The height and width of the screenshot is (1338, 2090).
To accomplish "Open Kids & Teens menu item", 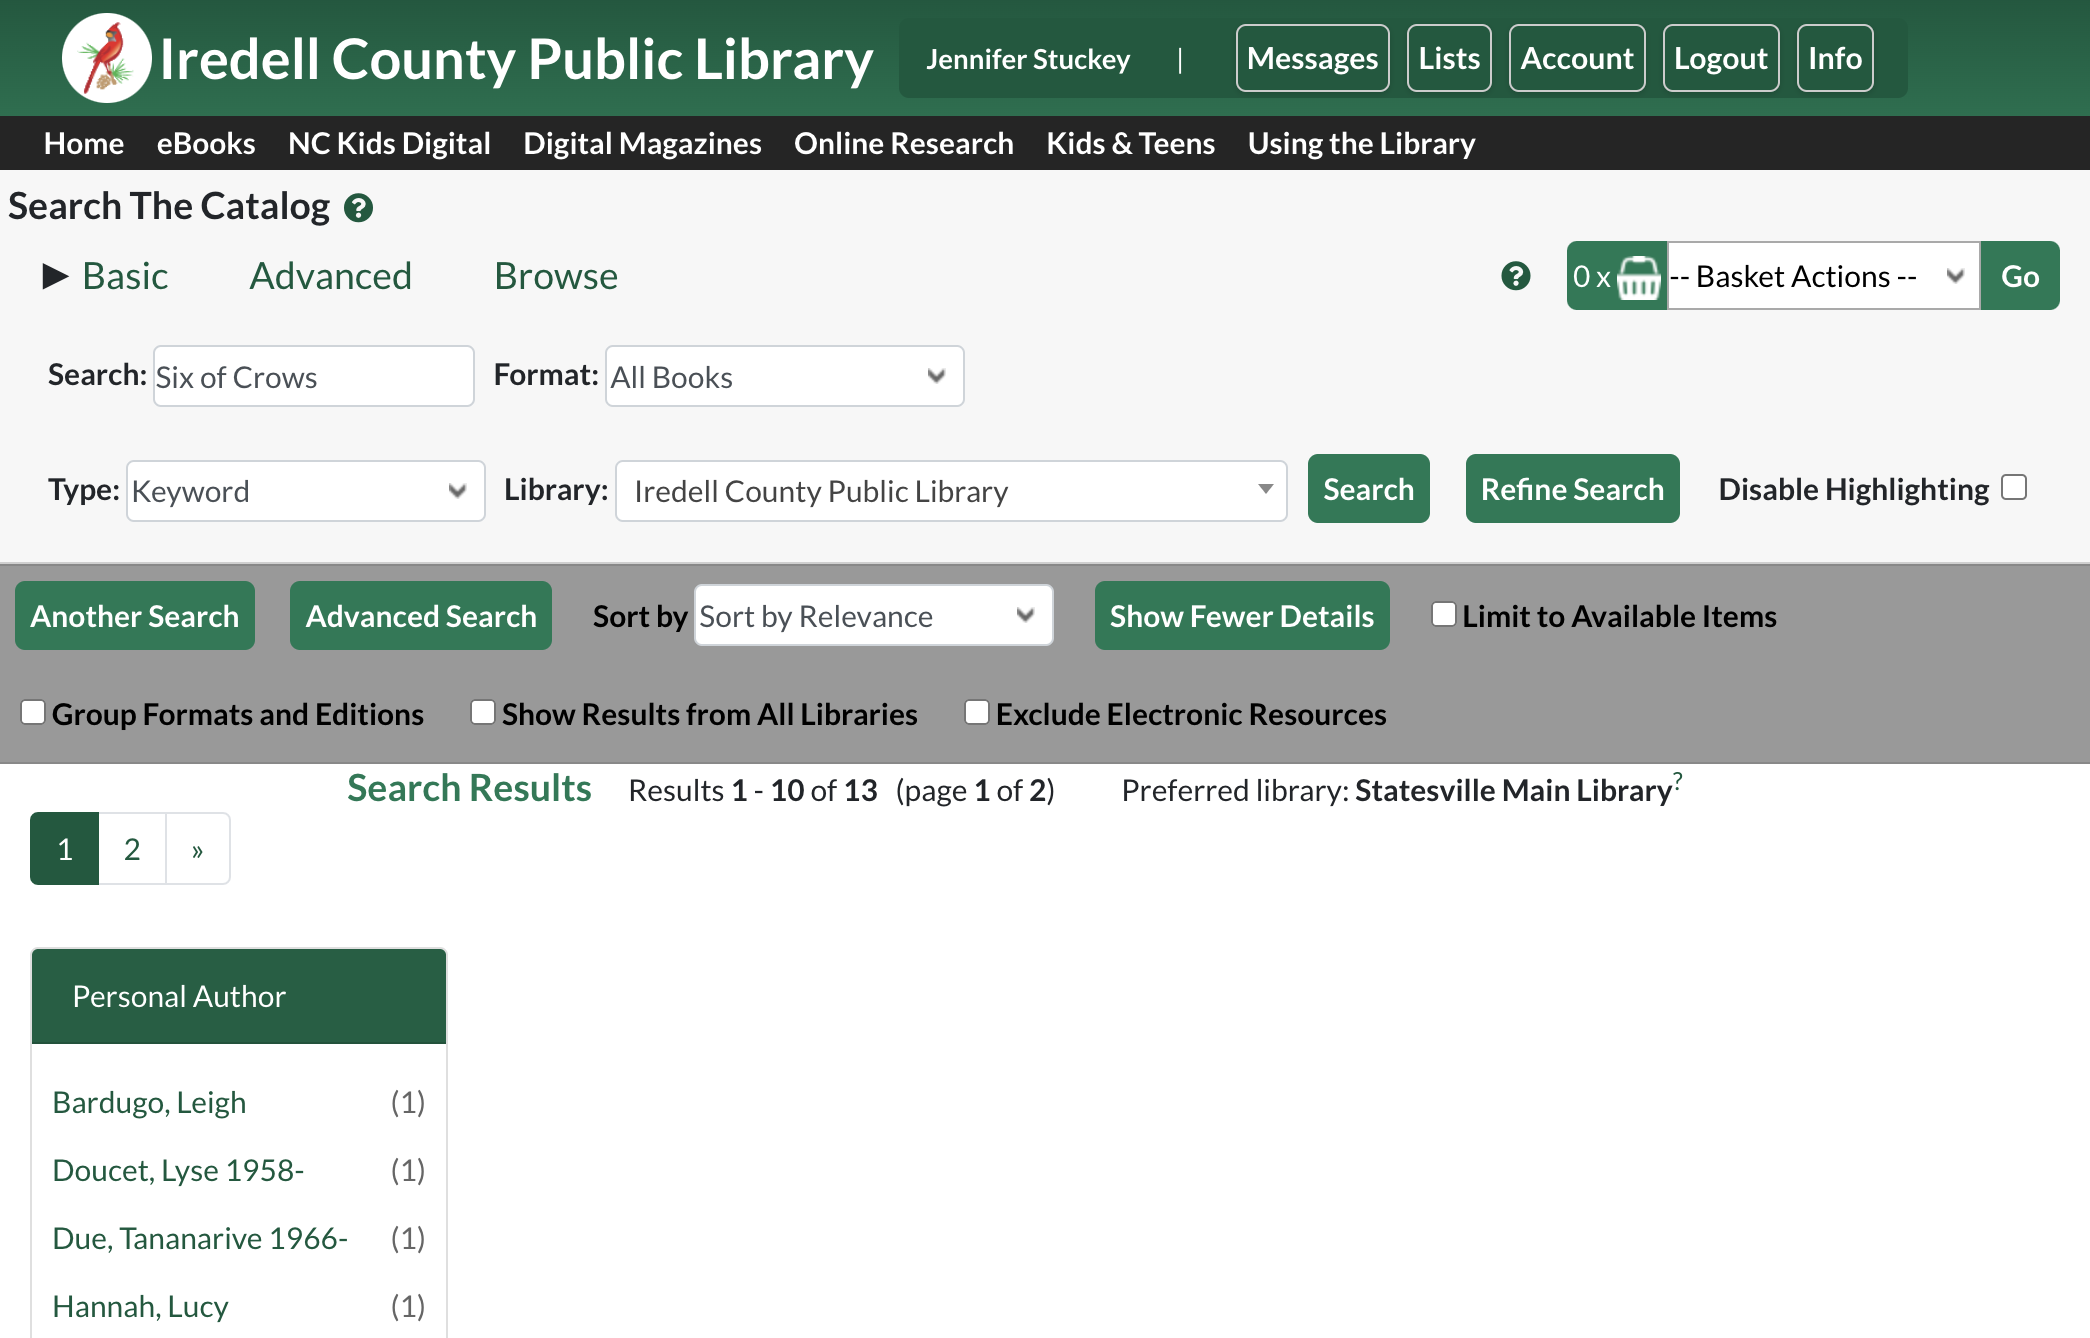I will 1130,144.
